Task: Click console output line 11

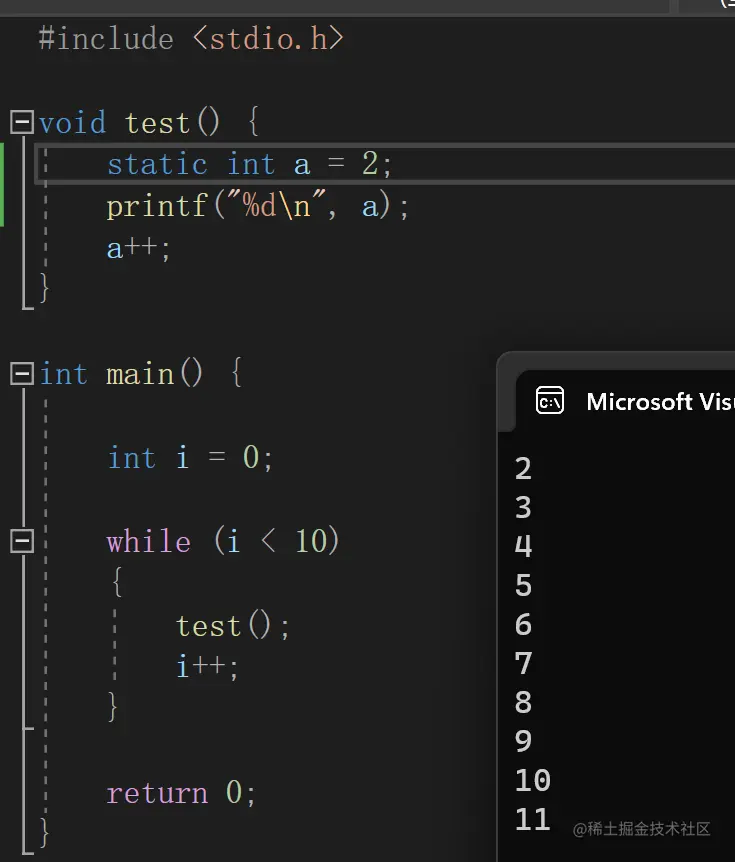Action: click(533, 820)
